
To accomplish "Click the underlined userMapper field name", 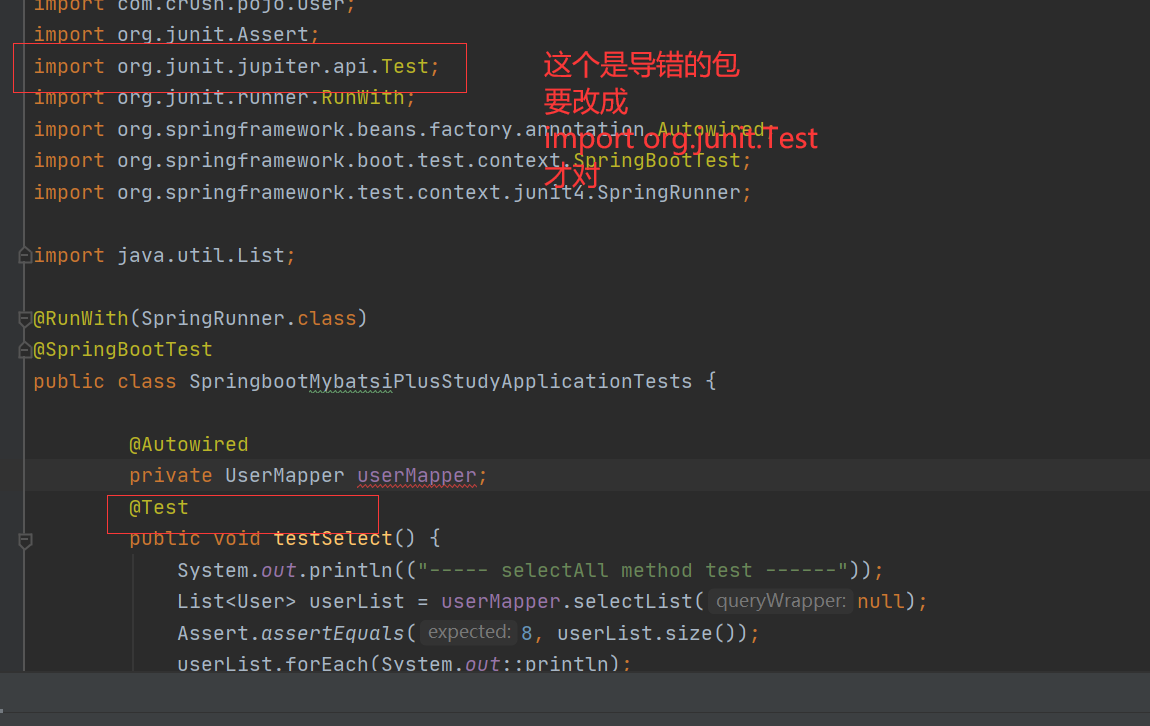I will 417,476.
